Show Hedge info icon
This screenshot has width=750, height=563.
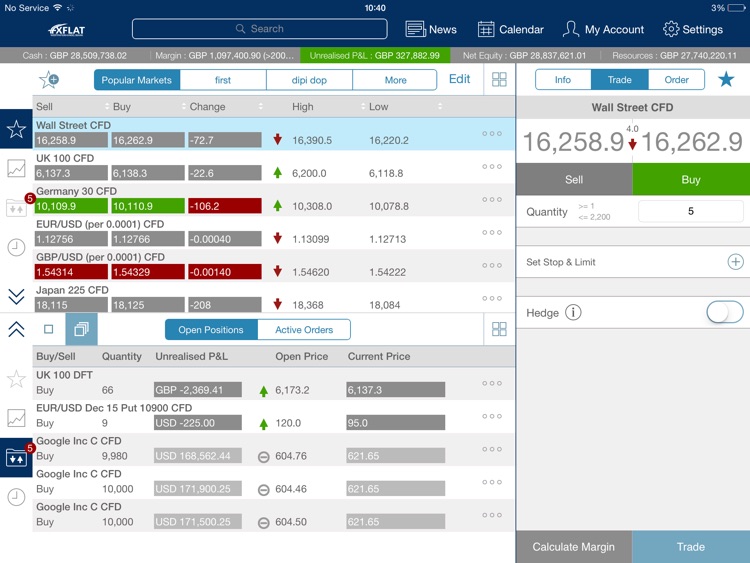573,313
